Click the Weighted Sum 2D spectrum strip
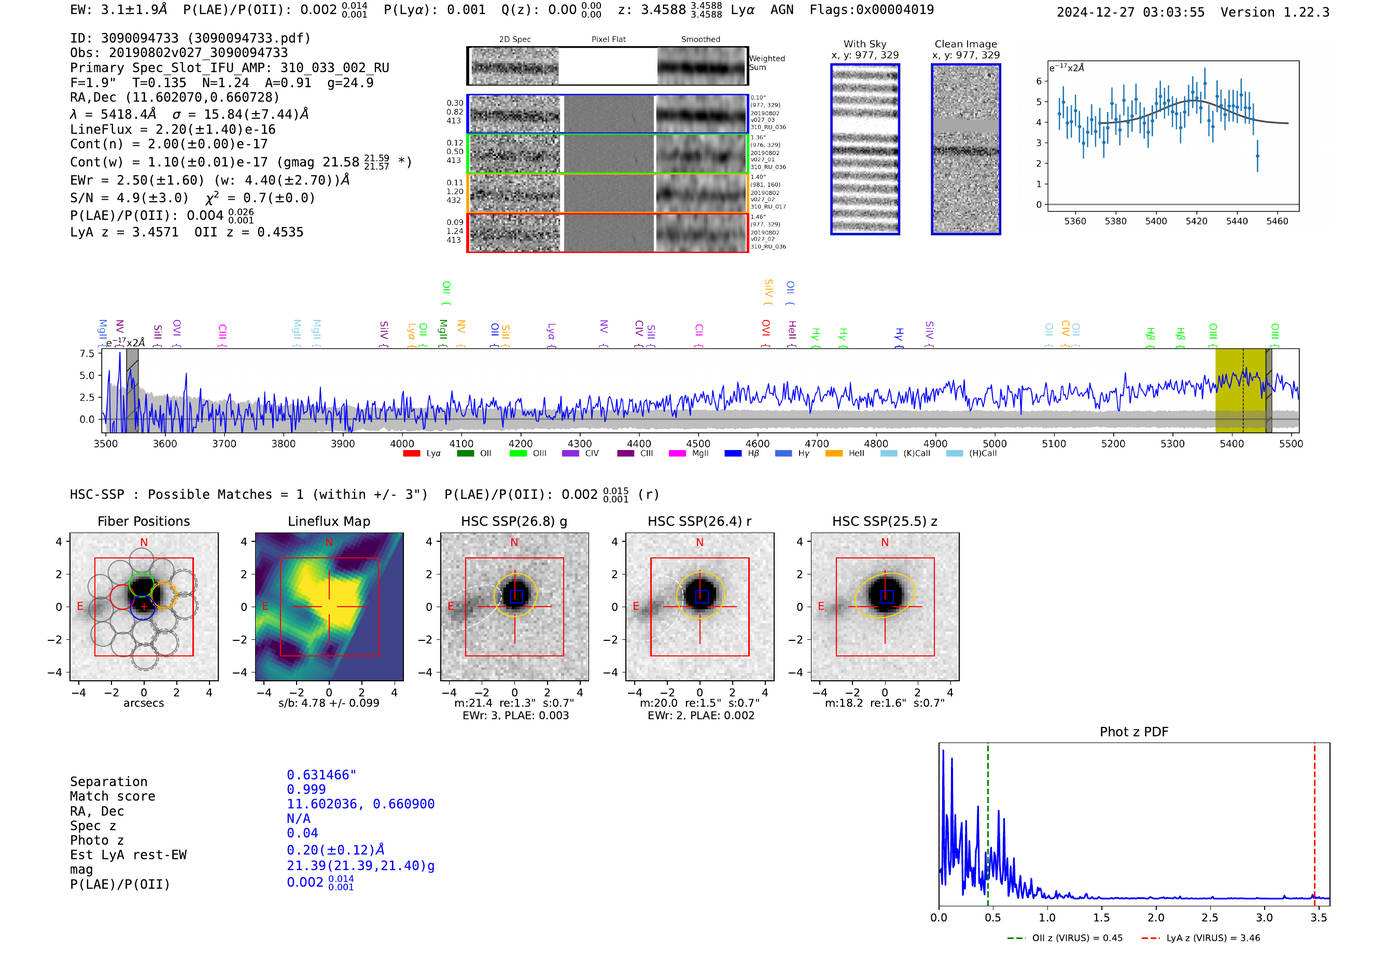 pos(608,66)
